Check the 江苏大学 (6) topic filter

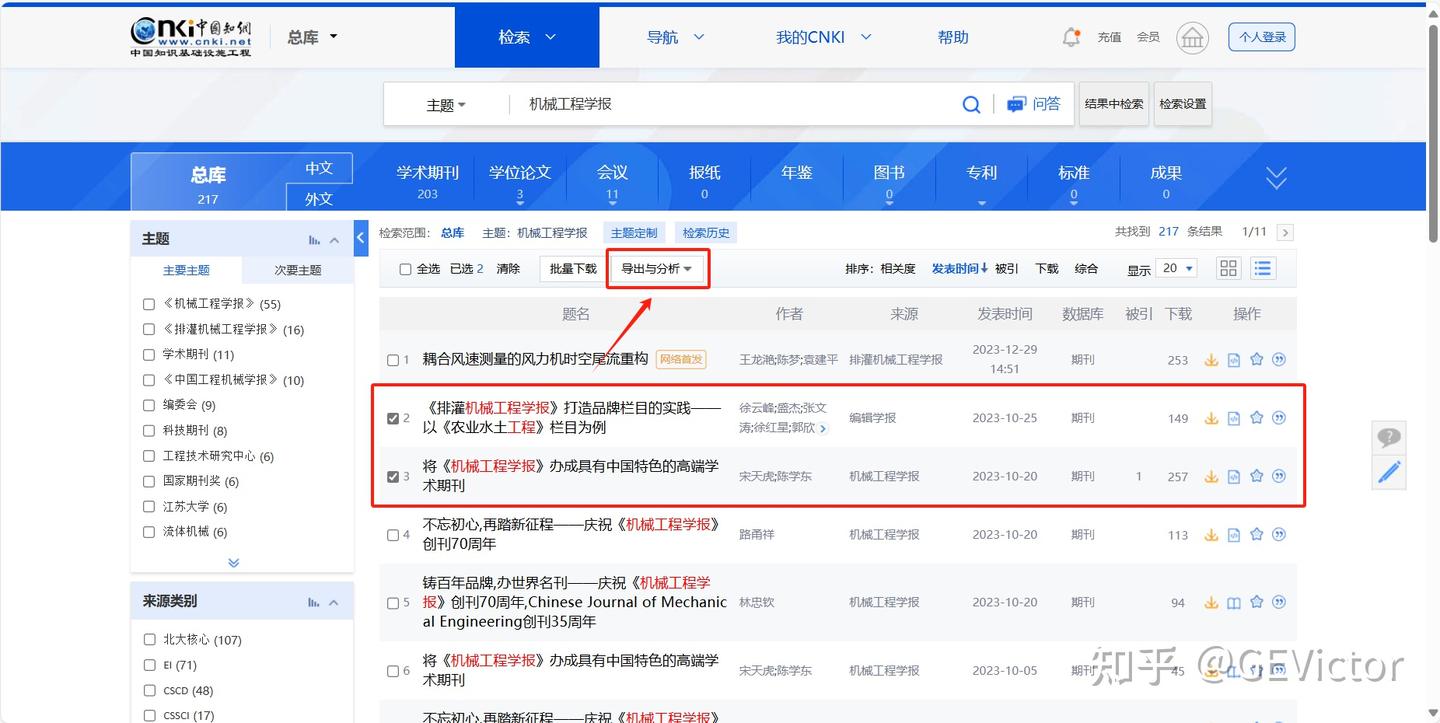(x=149, y=507)
